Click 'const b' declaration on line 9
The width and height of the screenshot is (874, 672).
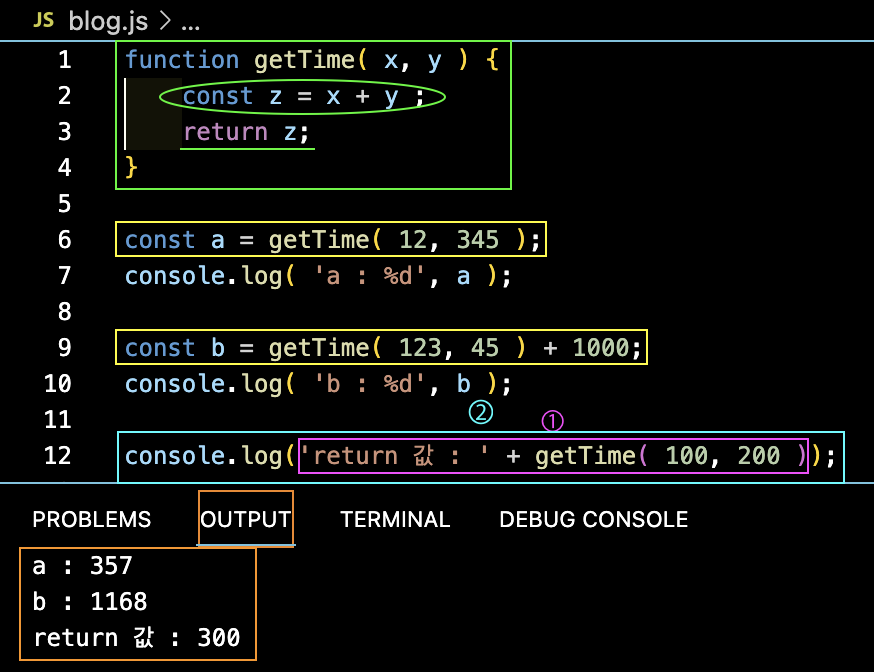174,348
